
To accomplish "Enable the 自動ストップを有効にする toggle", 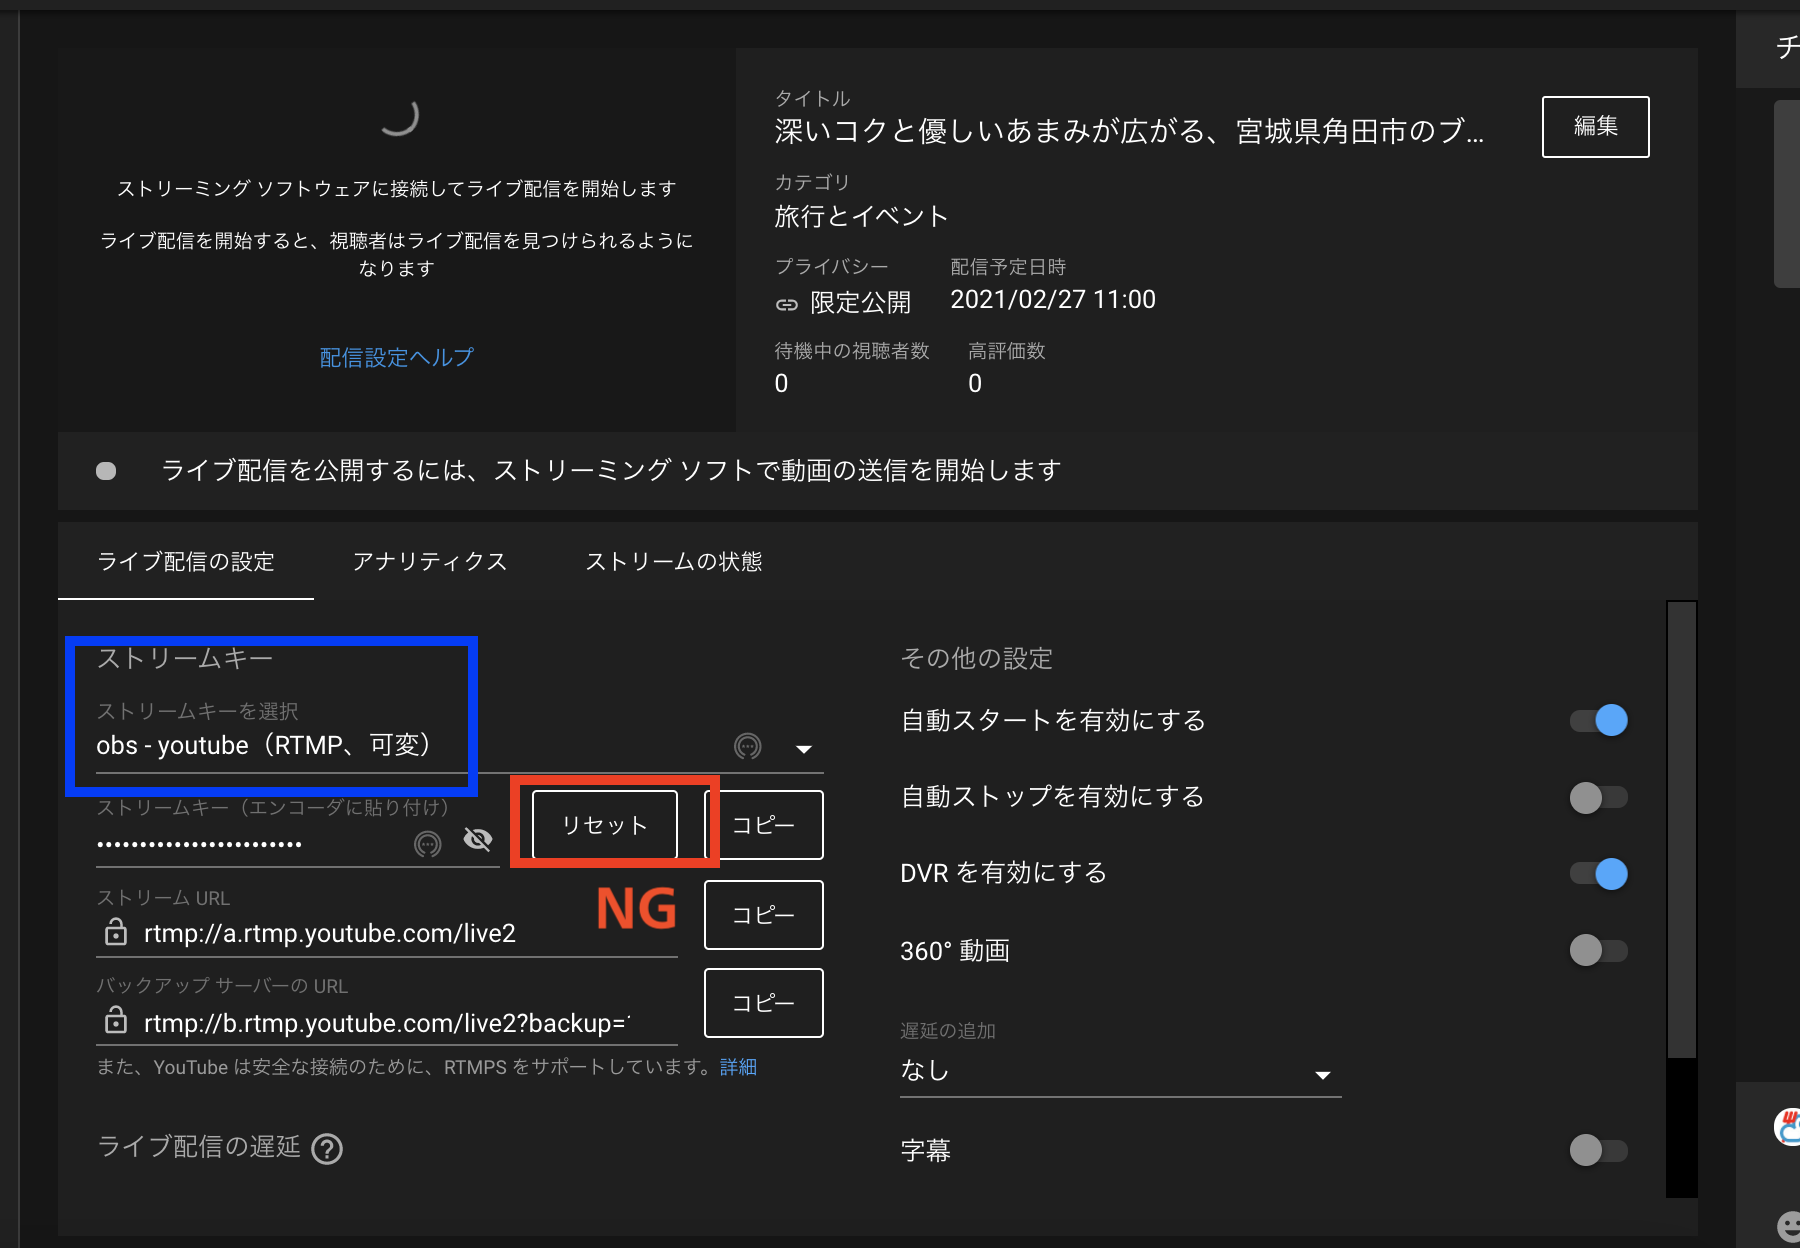I will pos(1598,797).
